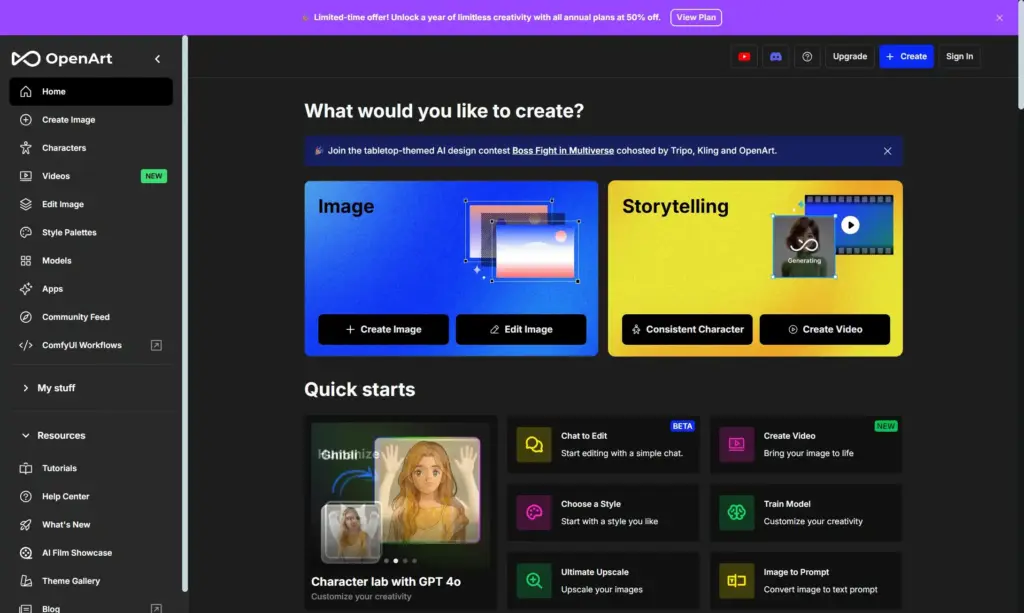
Task: Click the Create Image plus-circle icon
Action: pos(25,120)
